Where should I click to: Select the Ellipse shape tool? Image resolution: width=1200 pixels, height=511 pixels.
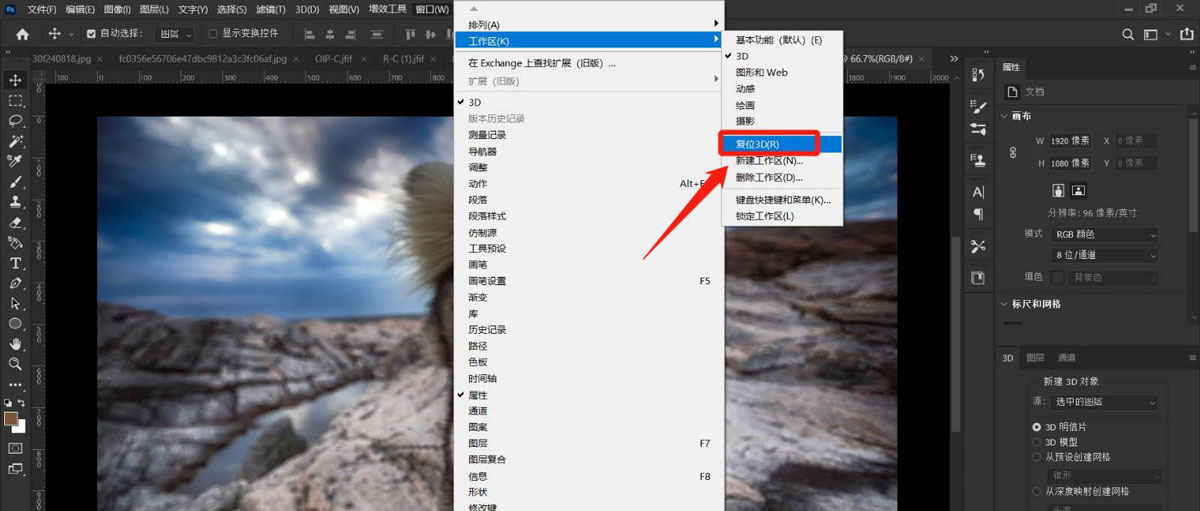point(15,324)
